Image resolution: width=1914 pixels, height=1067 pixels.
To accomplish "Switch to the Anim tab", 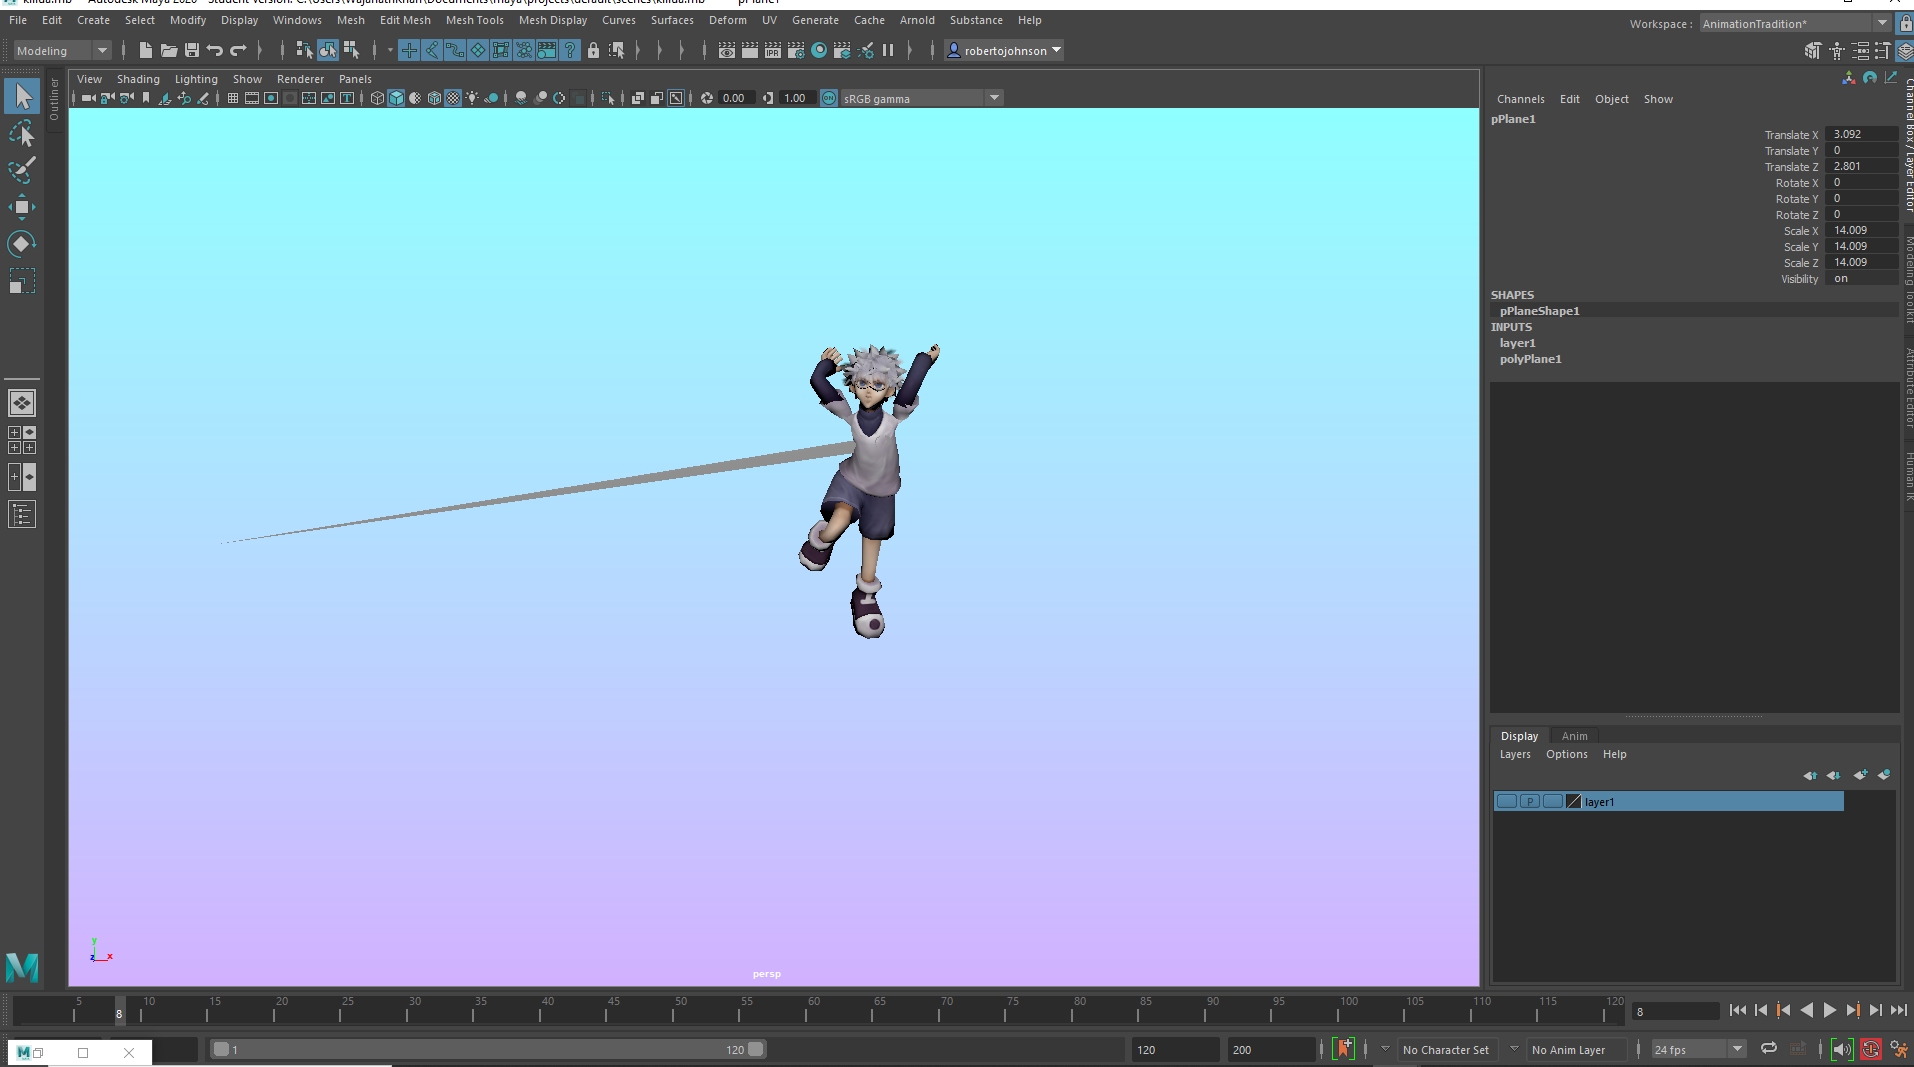I will click(1575, 735).
